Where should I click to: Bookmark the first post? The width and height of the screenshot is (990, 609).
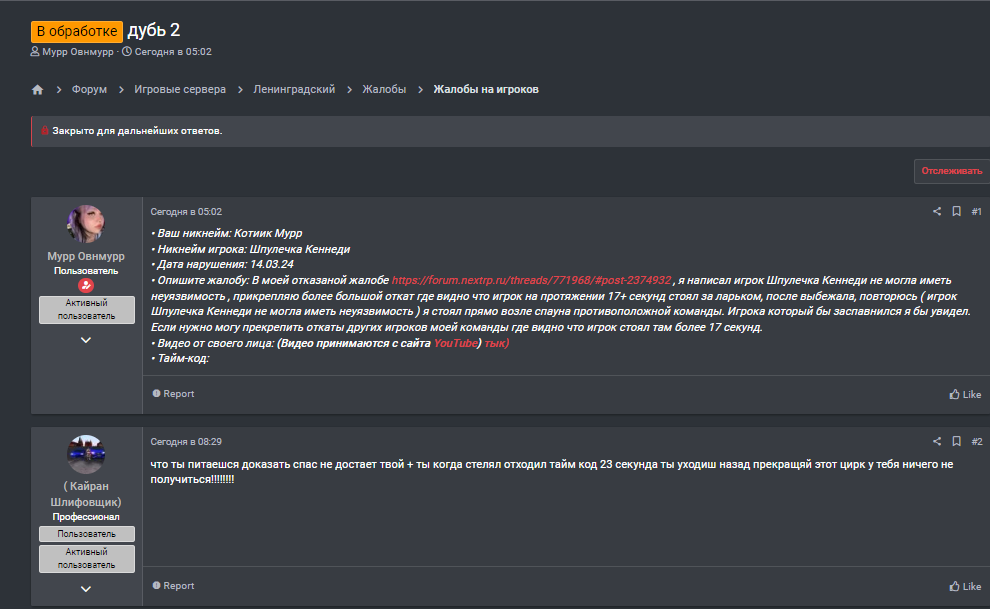956,211
